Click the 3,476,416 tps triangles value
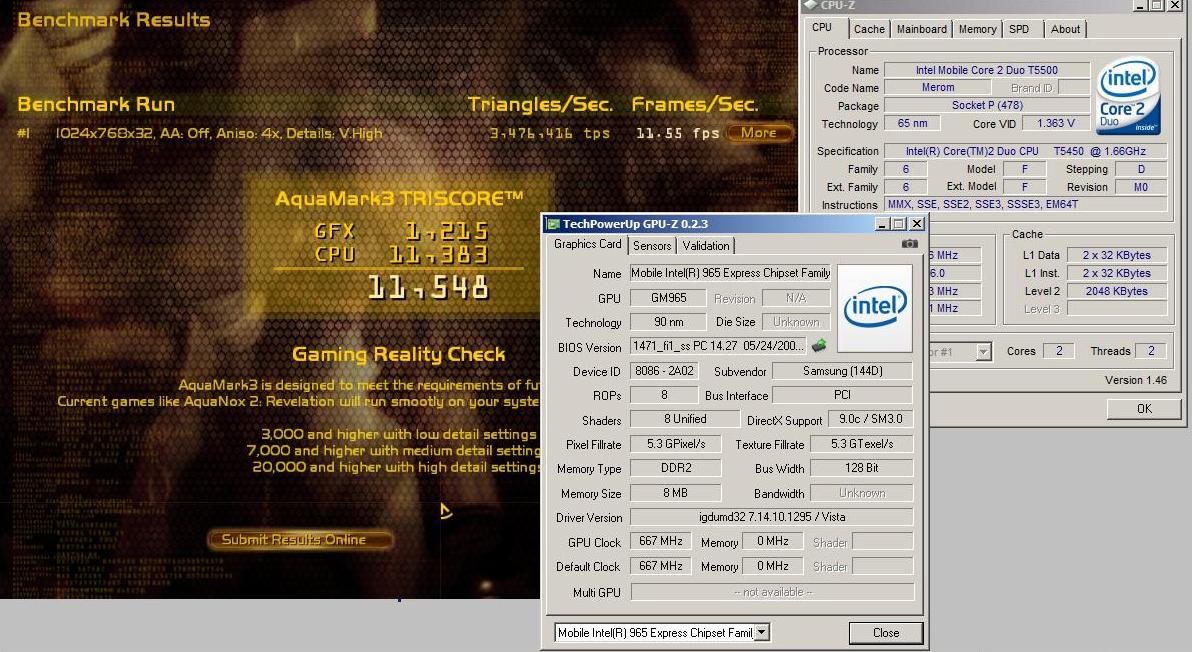This screenshot has width=1193, height=652. [549, 134]
